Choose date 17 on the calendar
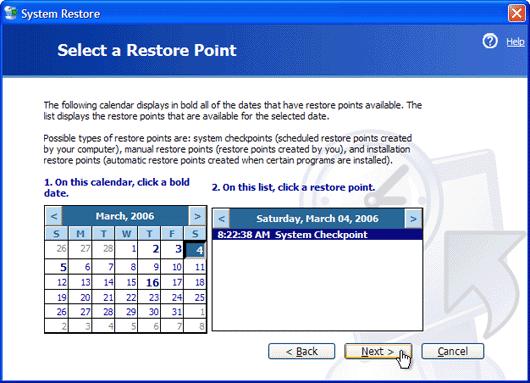Screen dimensions: 530x383 [172, 283]
